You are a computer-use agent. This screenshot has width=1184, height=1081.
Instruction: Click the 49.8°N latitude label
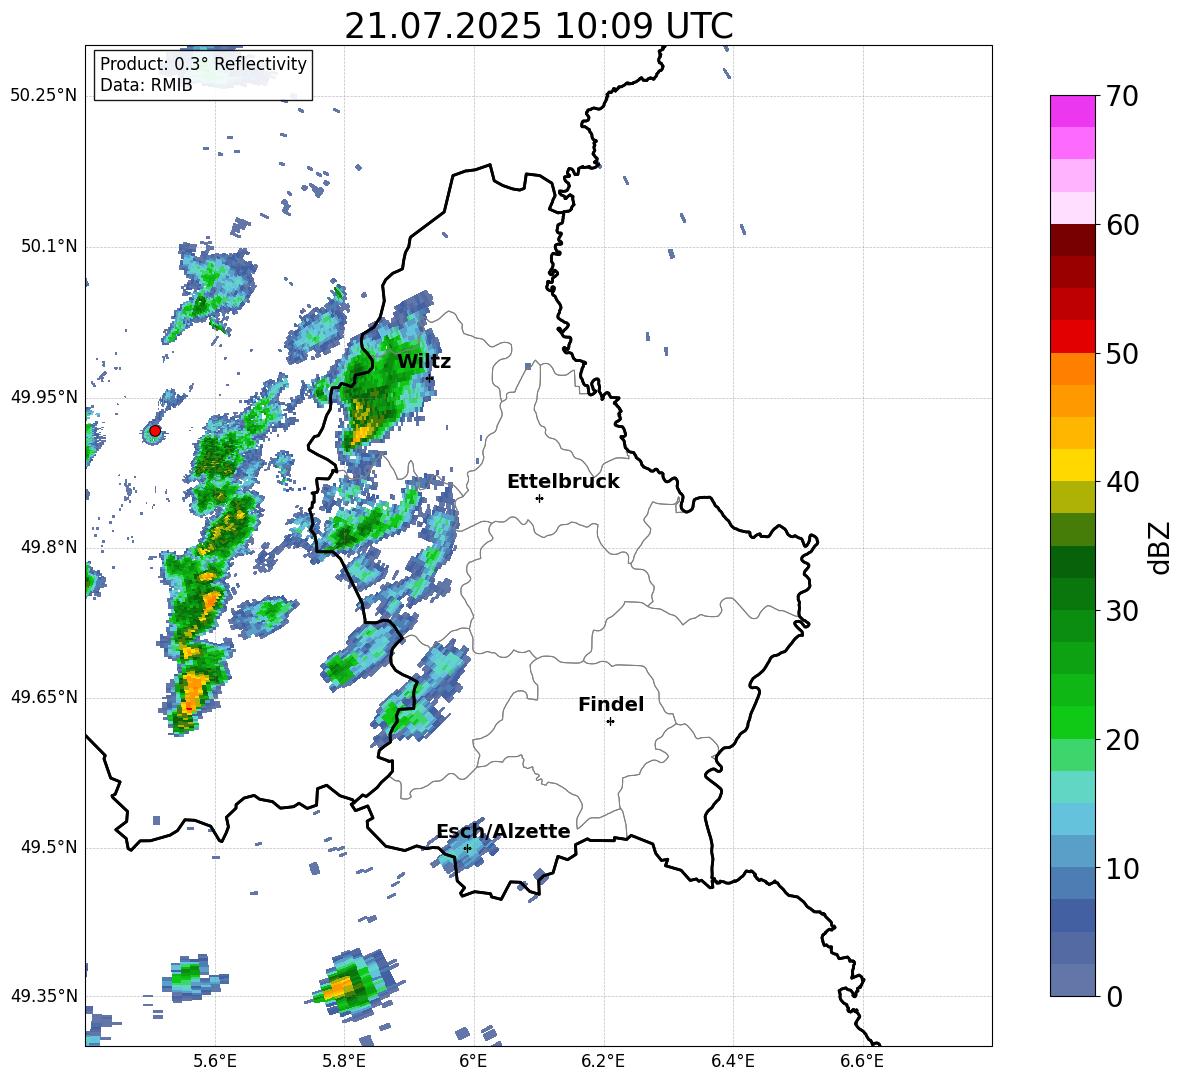point(48,547)
